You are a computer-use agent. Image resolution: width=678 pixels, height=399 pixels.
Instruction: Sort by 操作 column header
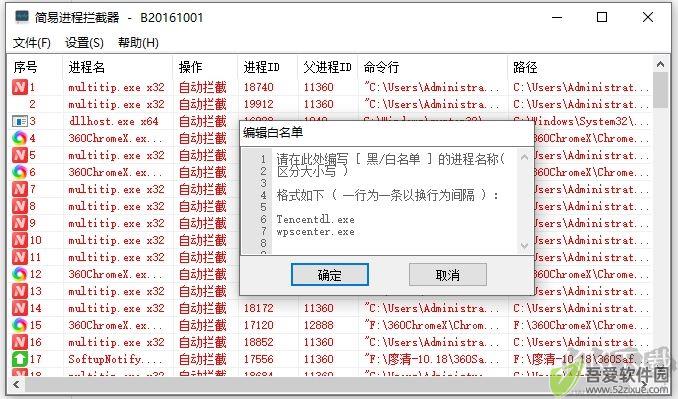(205, 67)
